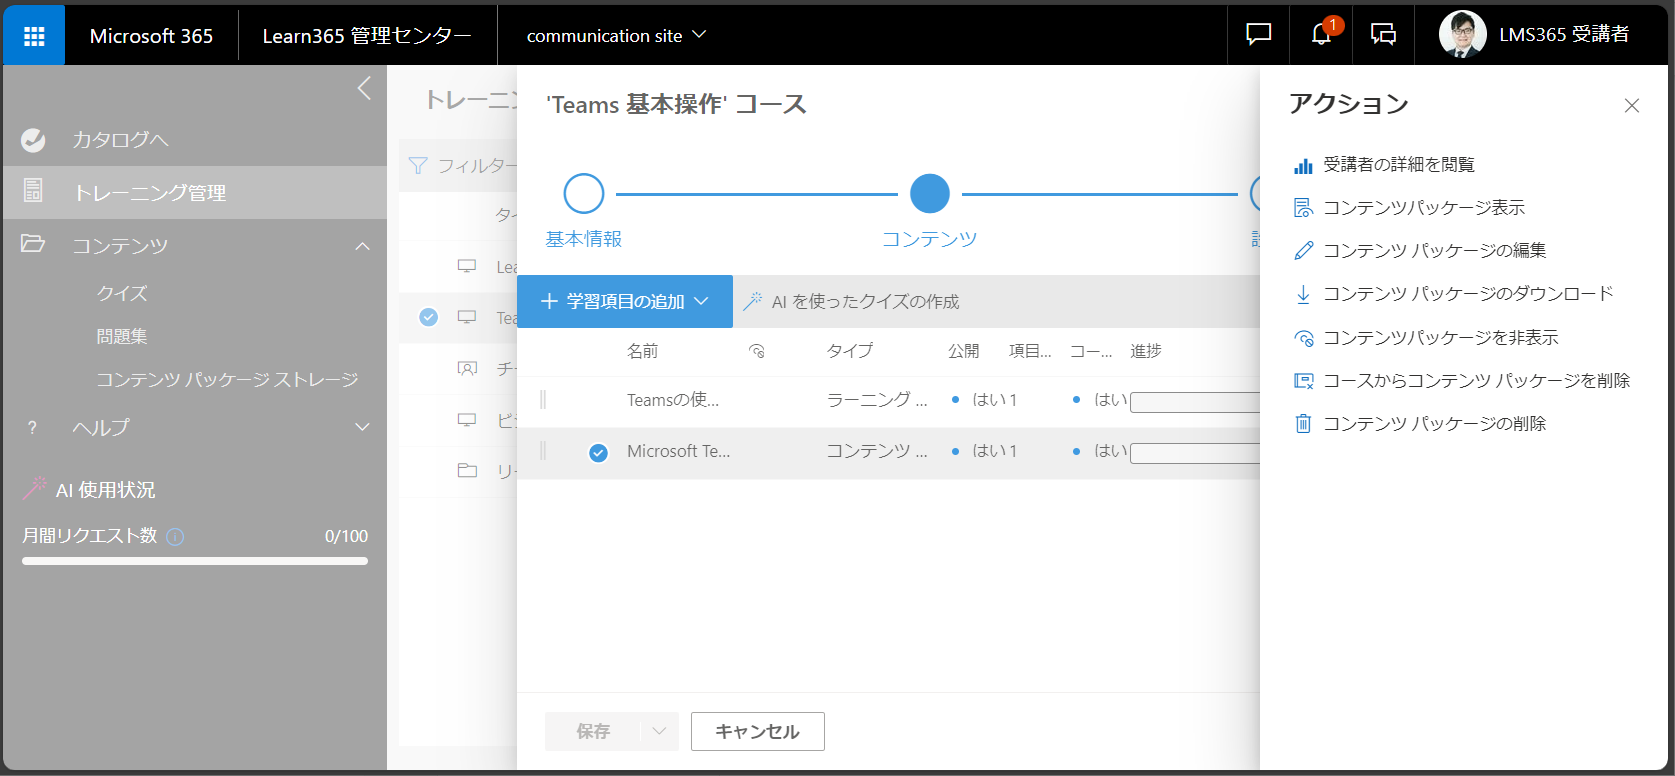
Task: Click the ヘルプ question mark icon
Action: point(32,428)
